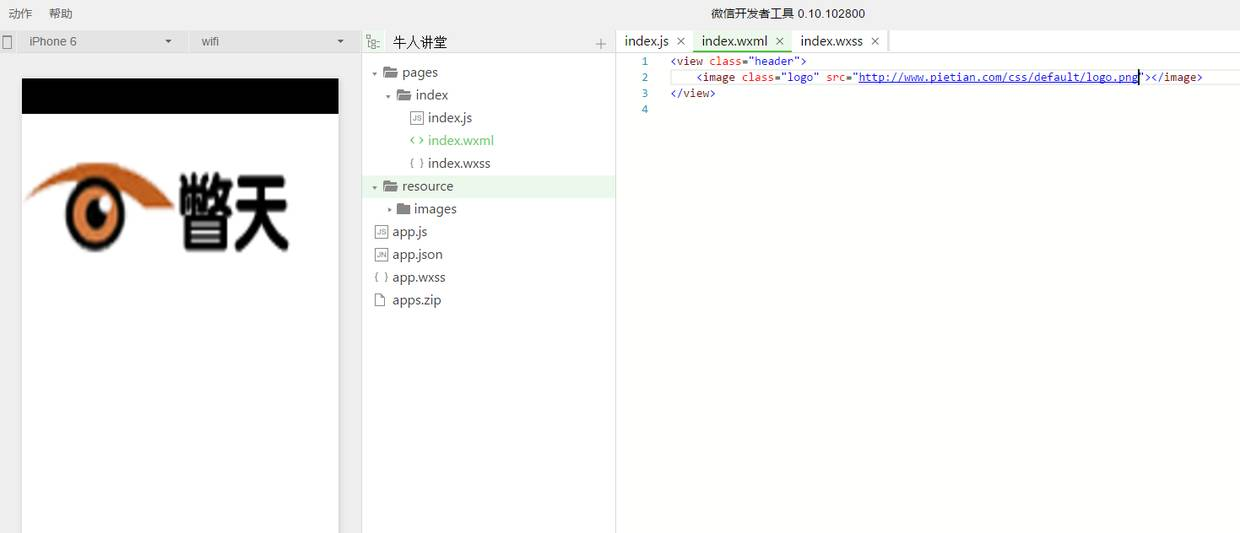The image size is (1240, 533).
Task: Select index.js in the file tree
Action: click(450, 118)
